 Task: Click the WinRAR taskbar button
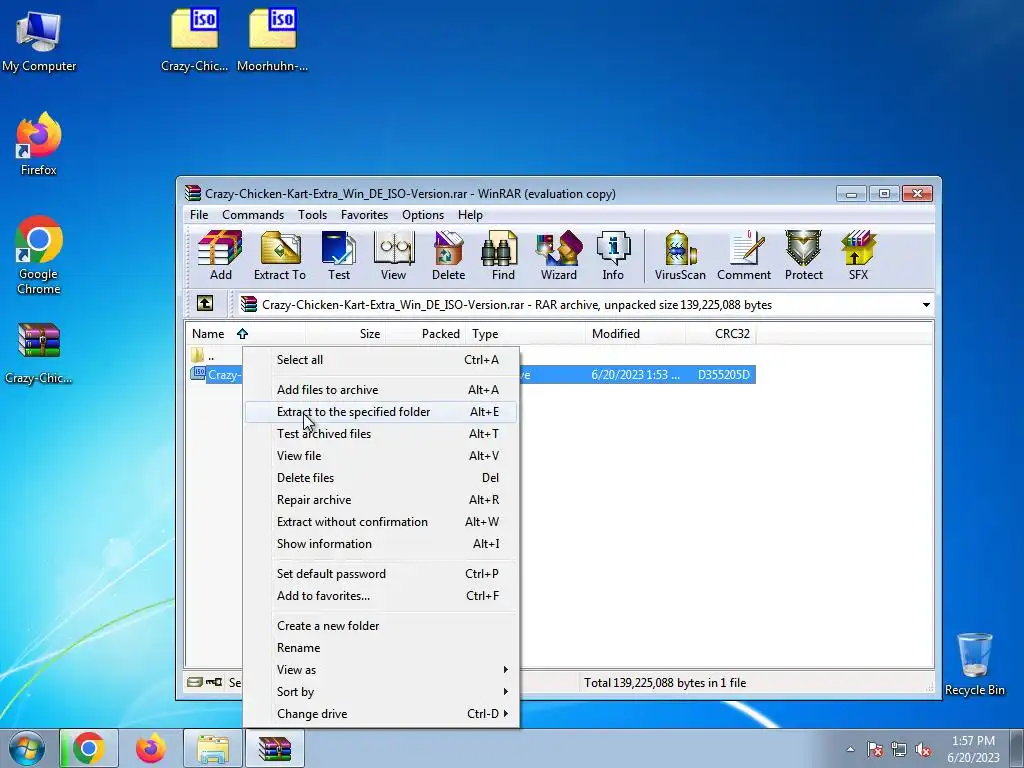[274, 748]
